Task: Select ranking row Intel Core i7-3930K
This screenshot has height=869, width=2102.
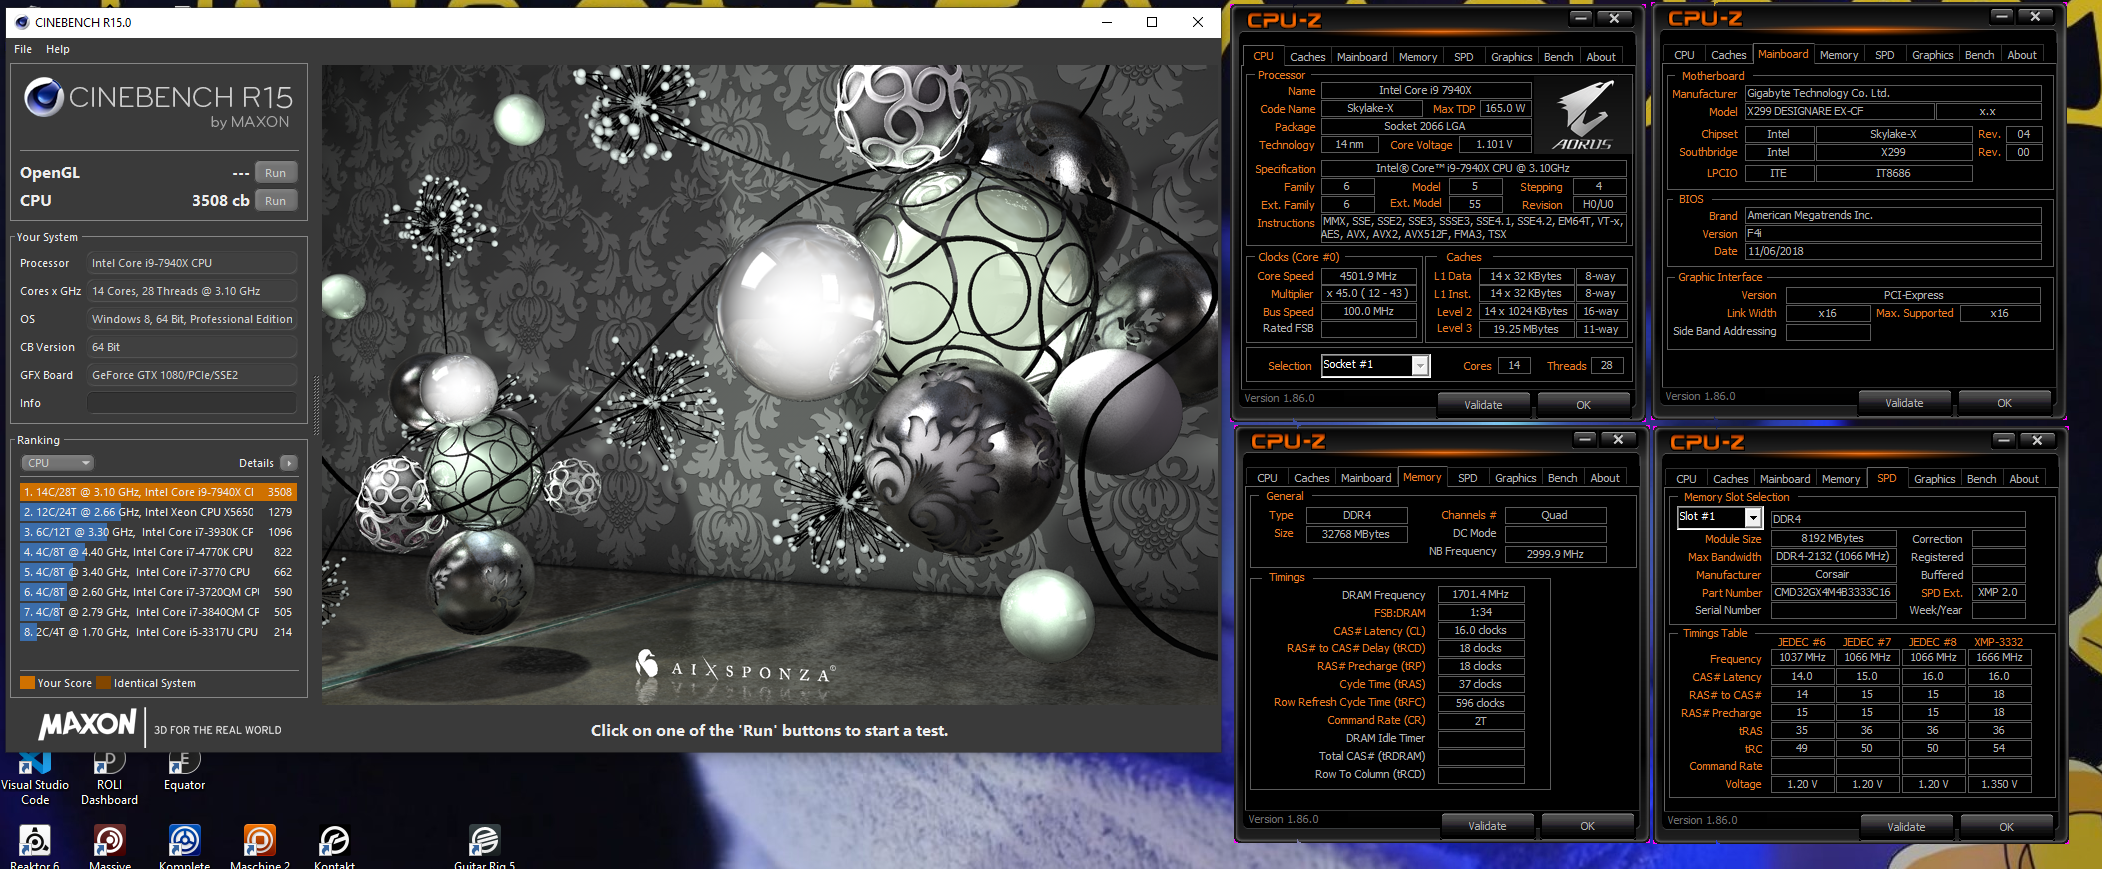Action: click(158, 532)
